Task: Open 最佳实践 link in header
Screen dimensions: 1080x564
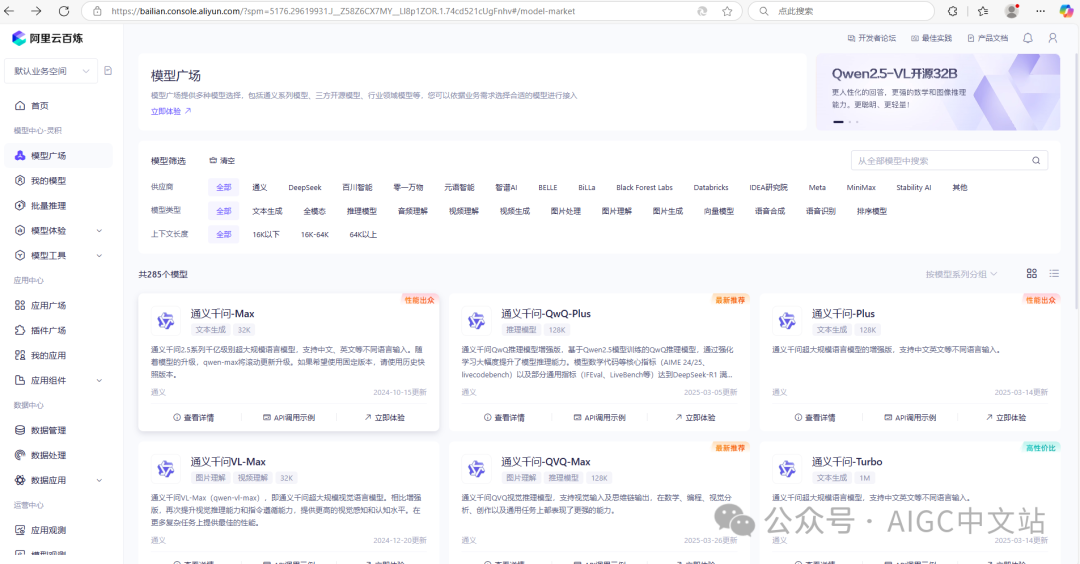Action: (x=931, y=39)
